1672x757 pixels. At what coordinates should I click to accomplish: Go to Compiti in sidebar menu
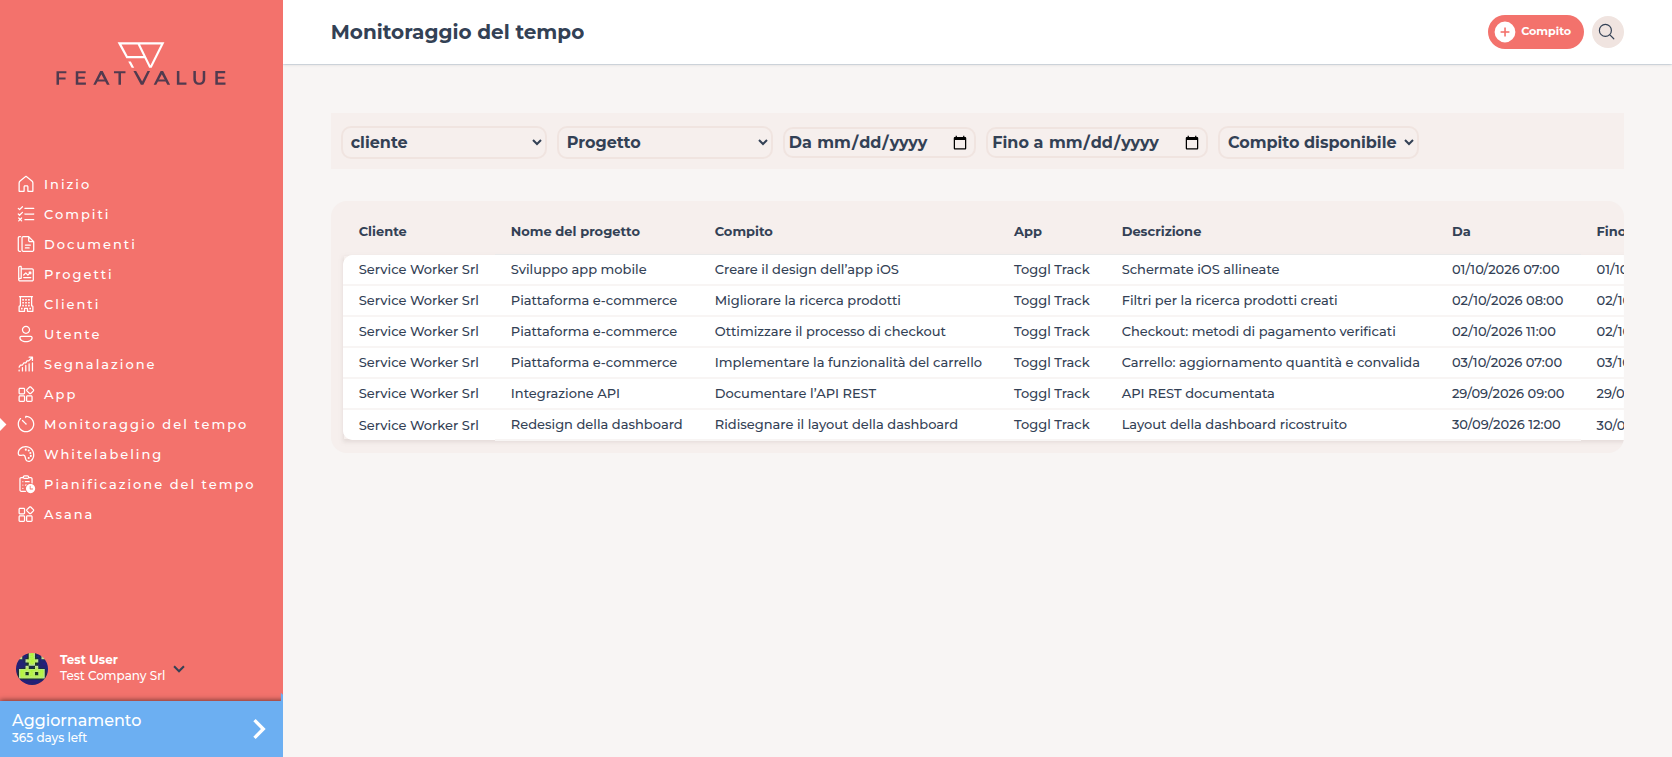click(76, 214)
